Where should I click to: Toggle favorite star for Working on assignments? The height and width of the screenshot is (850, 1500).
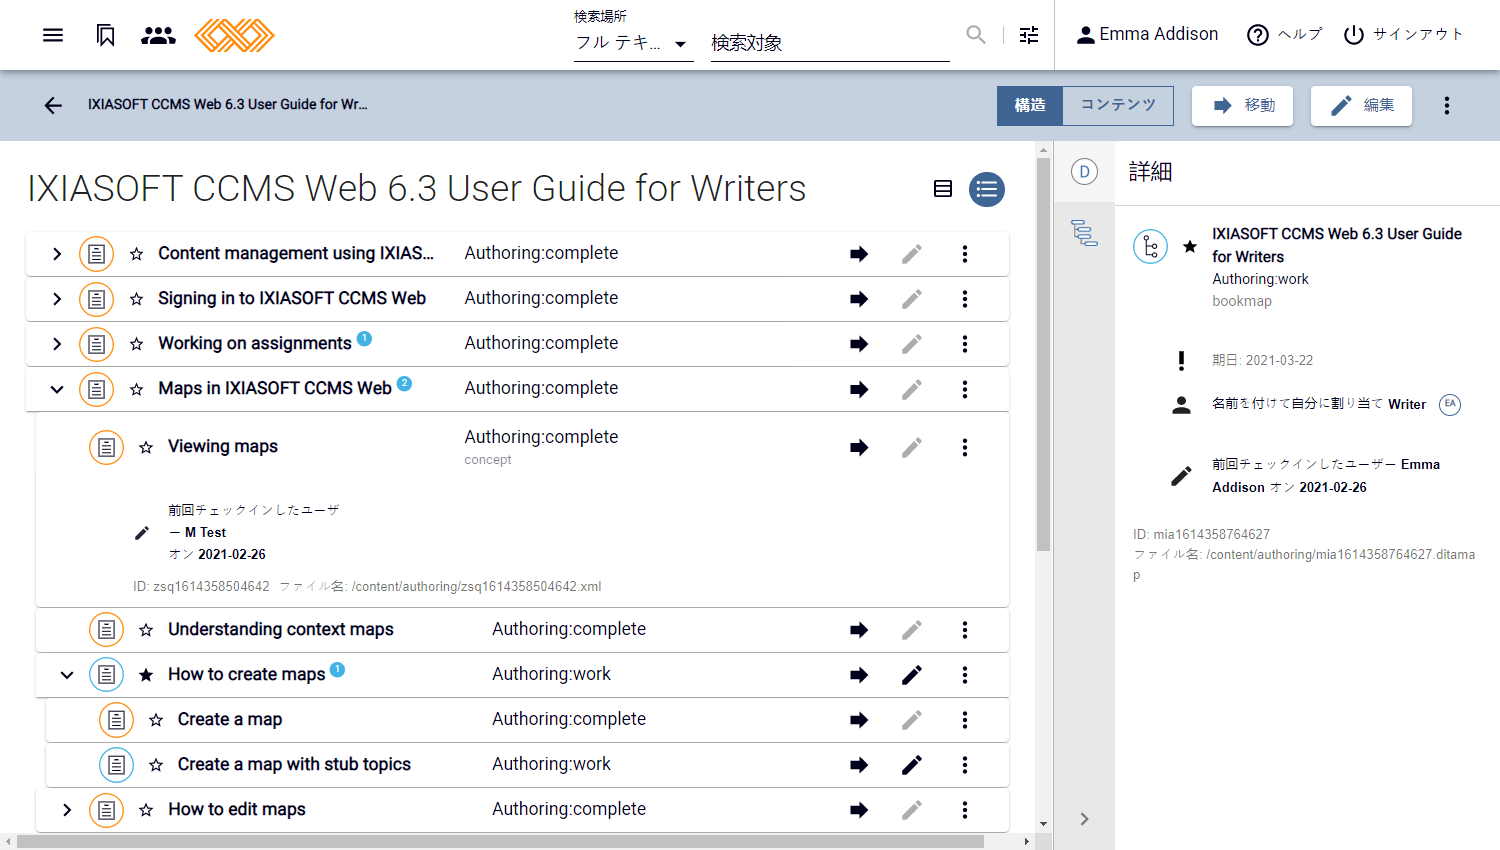click(x=136, y=344)
